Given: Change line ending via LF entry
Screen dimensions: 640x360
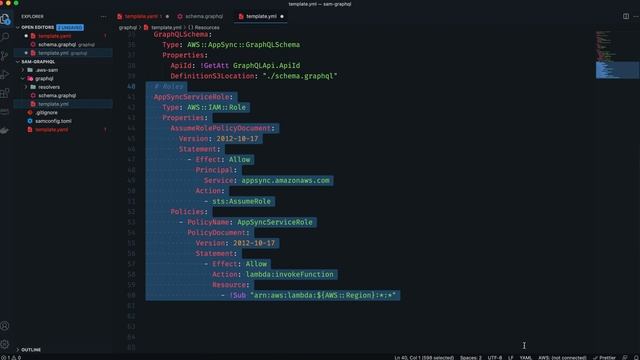Looking at the screenshot, I should 511,358.
